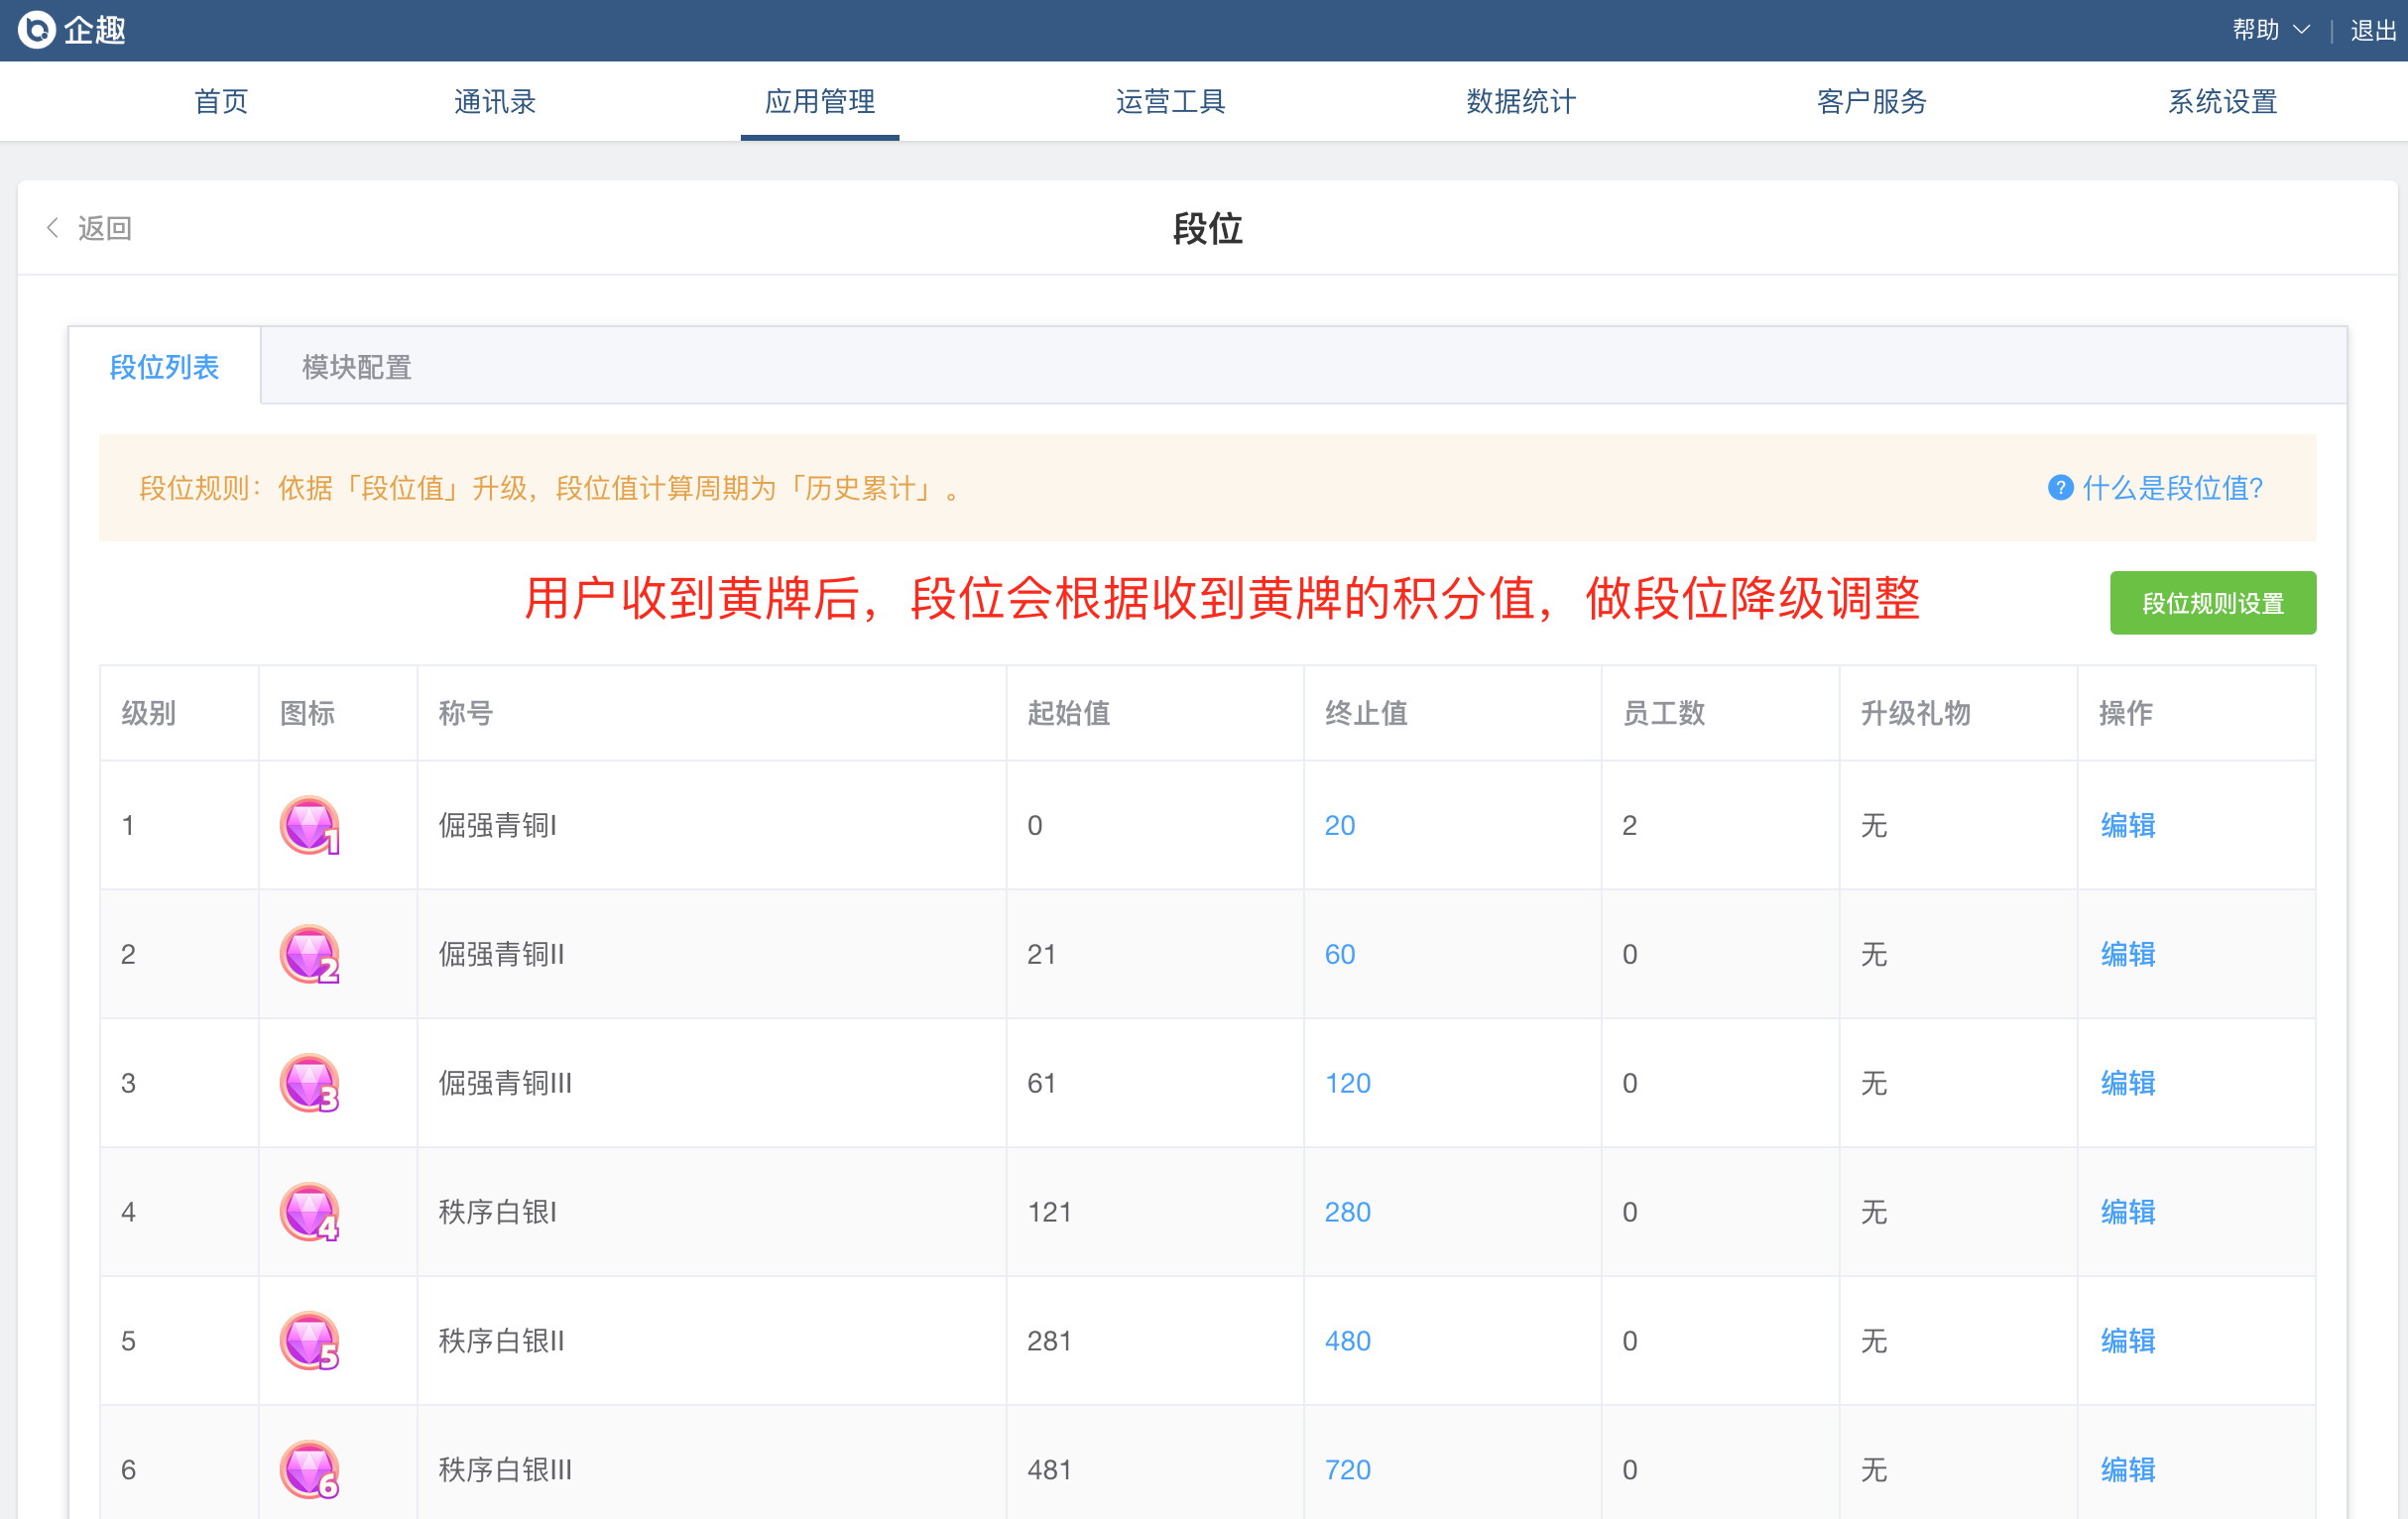Click the 企趣 logo icon
The height and width of the screenshot is (1519, 2408).
[x=37, y=30]
